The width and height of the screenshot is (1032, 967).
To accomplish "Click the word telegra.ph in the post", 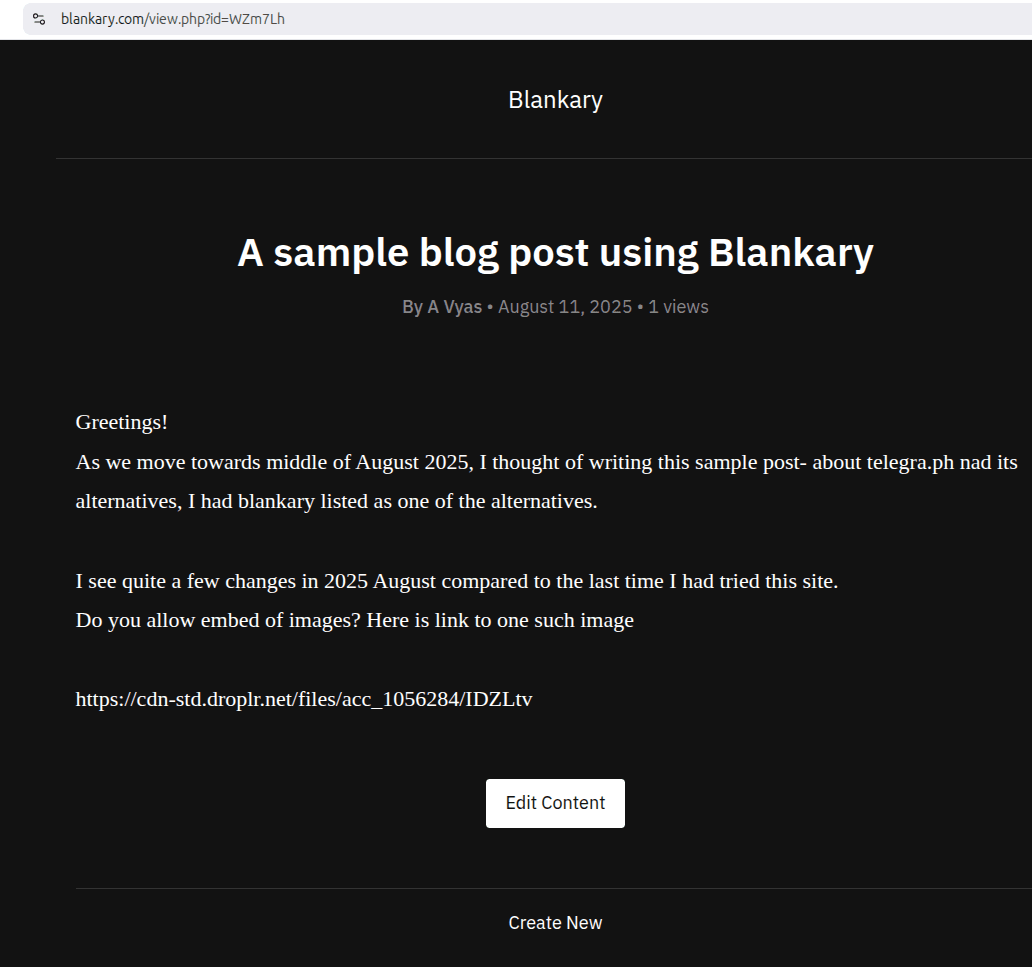I will 898,462.
